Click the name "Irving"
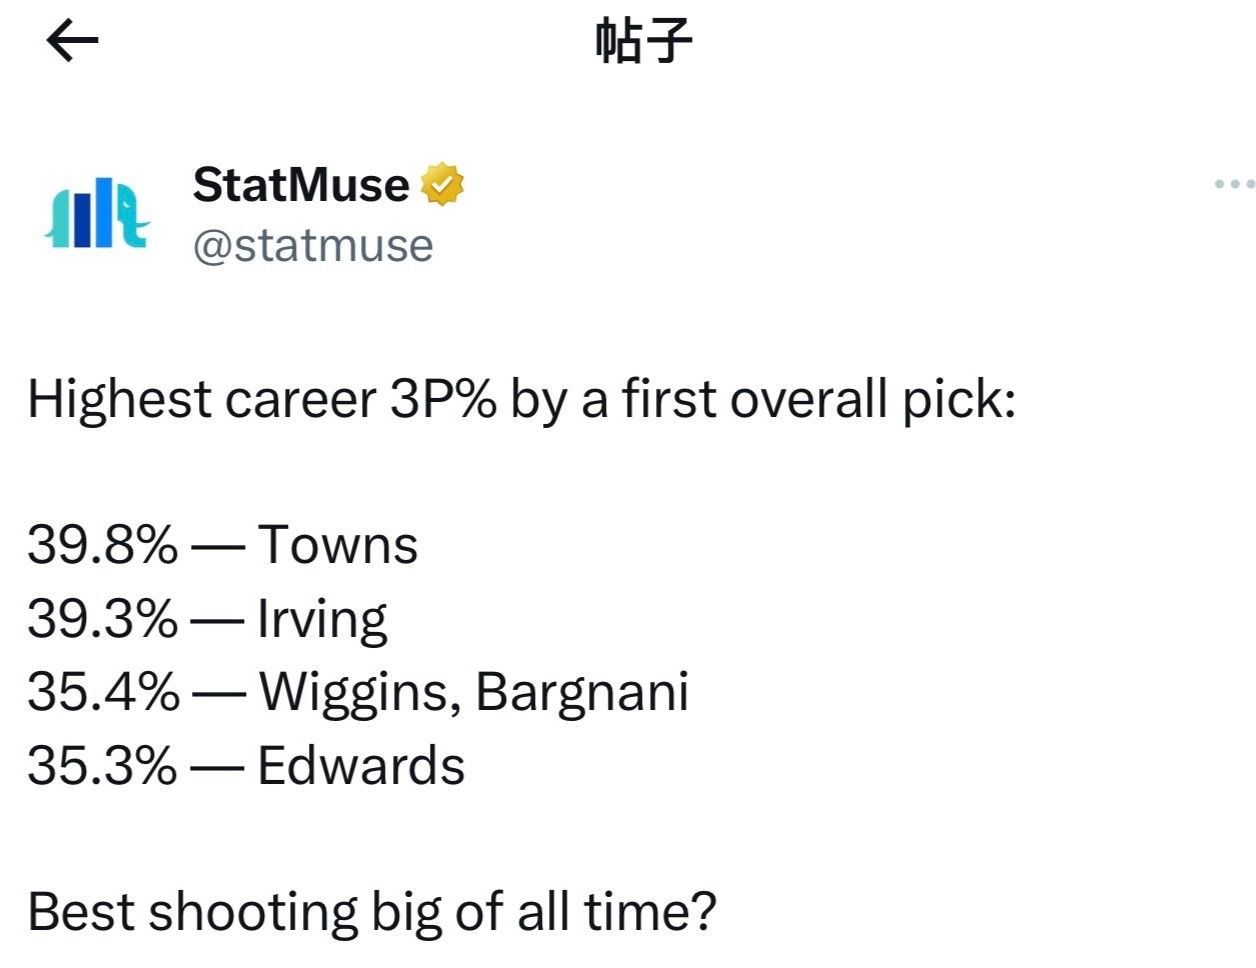The height and width of the screenshot is (968, 1256). point(322,619)
